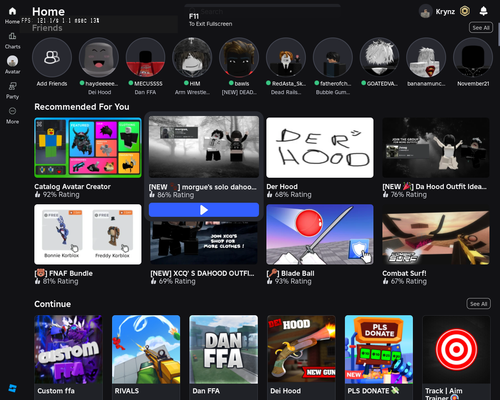
Task: Click the Combat Surf! title text
Action: coord(404,273)
